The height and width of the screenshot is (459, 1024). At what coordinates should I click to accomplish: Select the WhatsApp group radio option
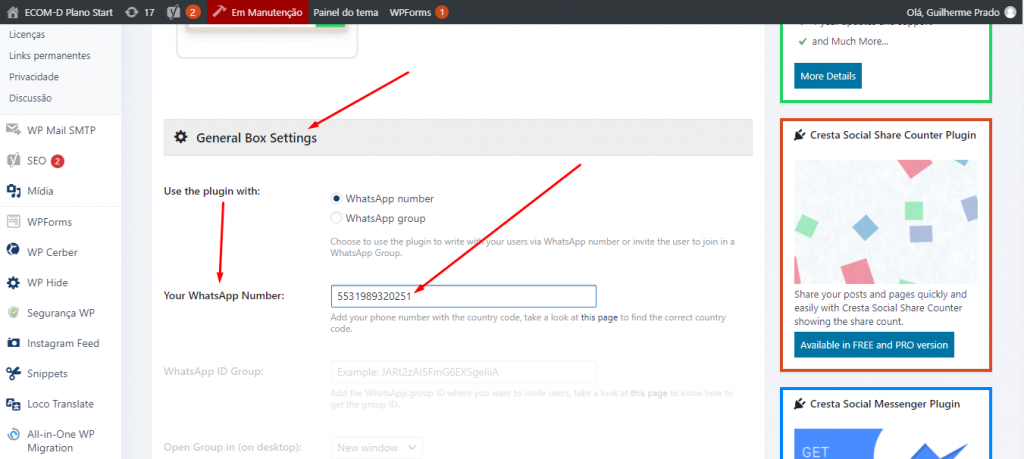pos(336,218)
